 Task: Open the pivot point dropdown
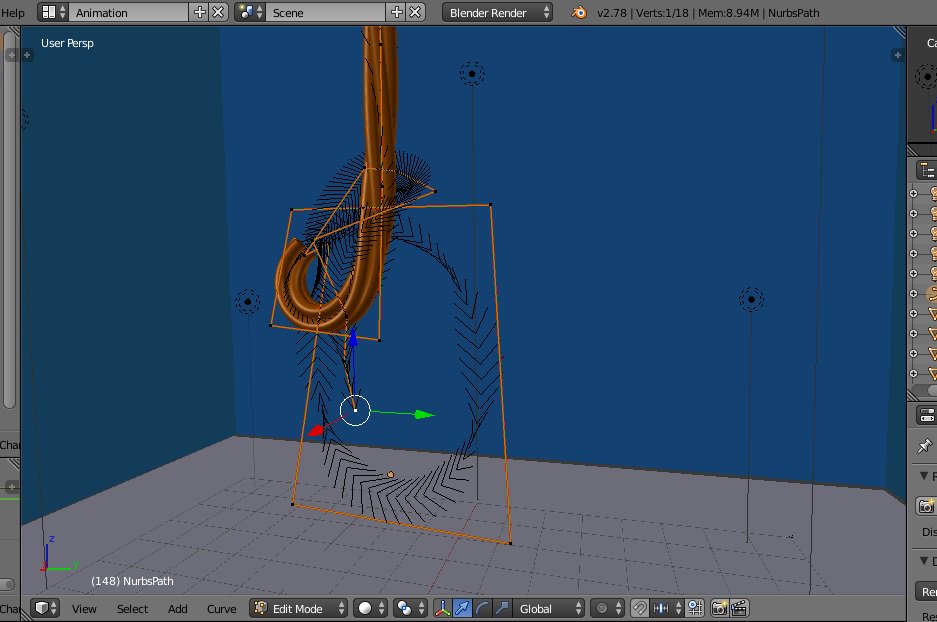click(x=410, y=608)
